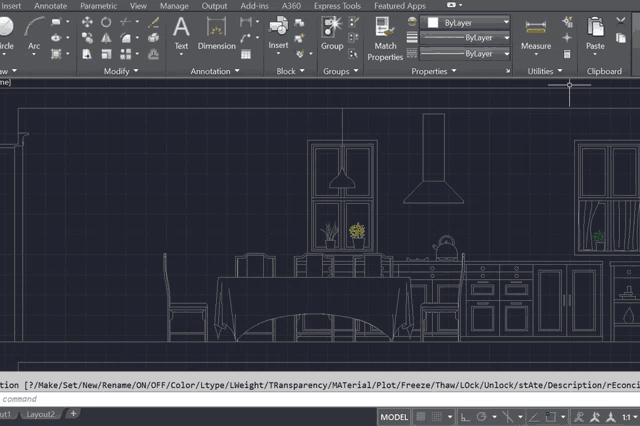Switch to the Layout2 tab
The height and width of the screenshot is (426, 640).
(40, 414)
